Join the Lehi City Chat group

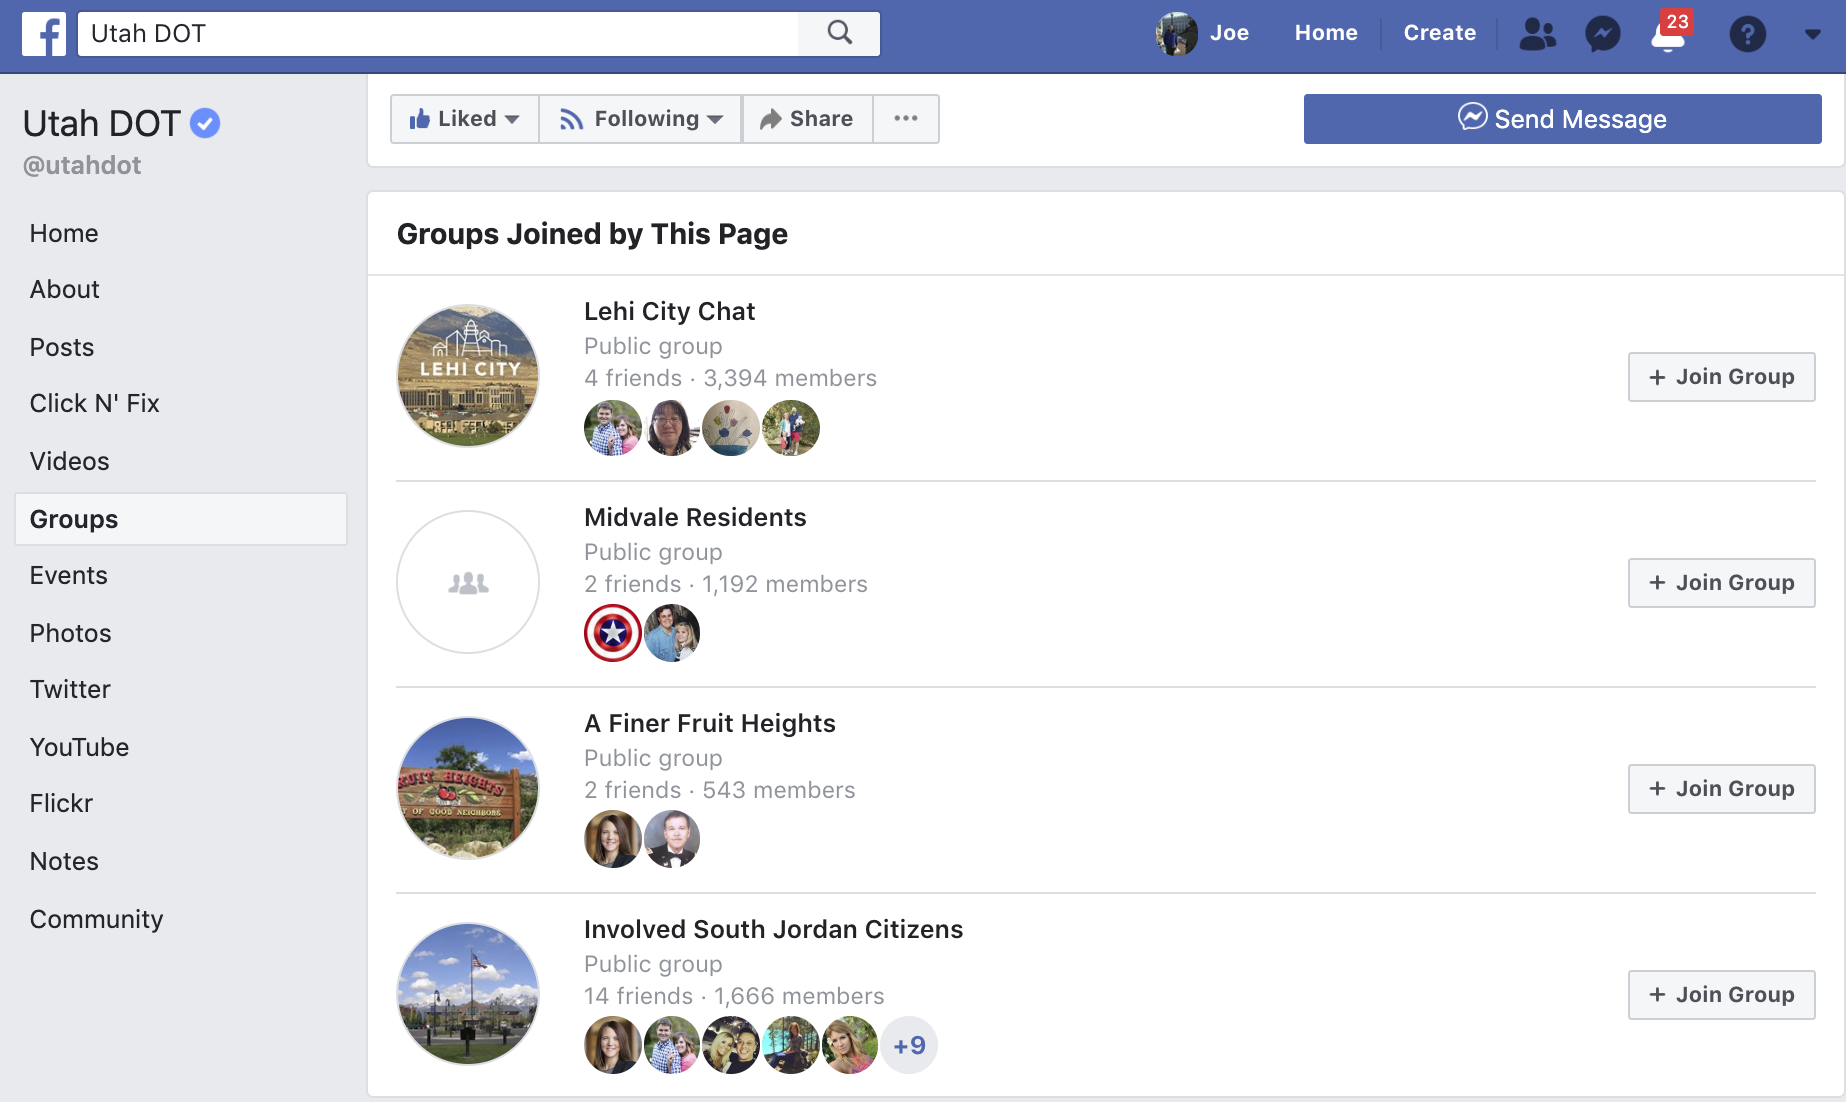tap(1721, 377)
